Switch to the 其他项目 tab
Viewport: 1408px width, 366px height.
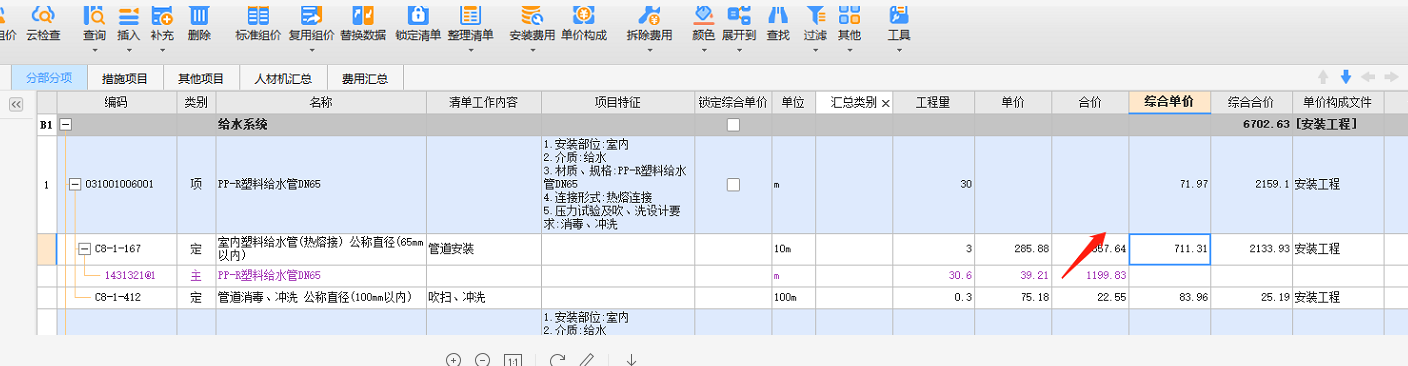click(201, 78)
